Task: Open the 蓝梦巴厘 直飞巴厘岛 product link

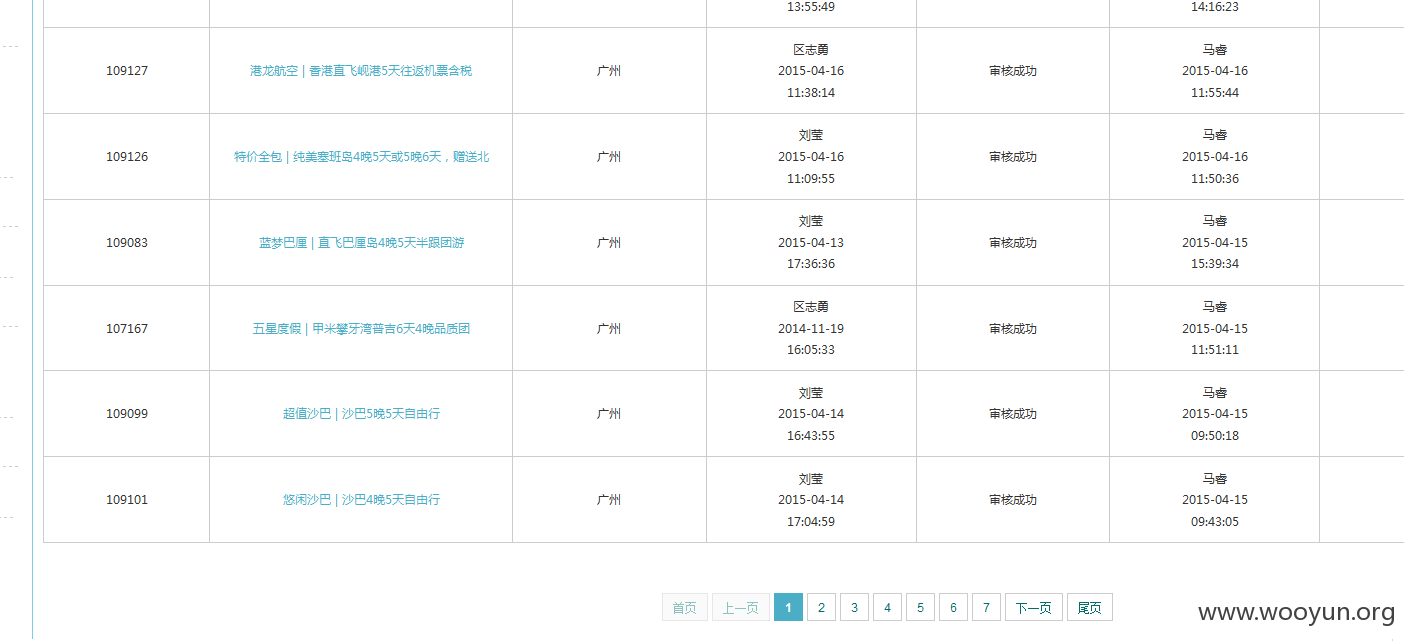Action: pyautogui.click(x=361, y=243)
